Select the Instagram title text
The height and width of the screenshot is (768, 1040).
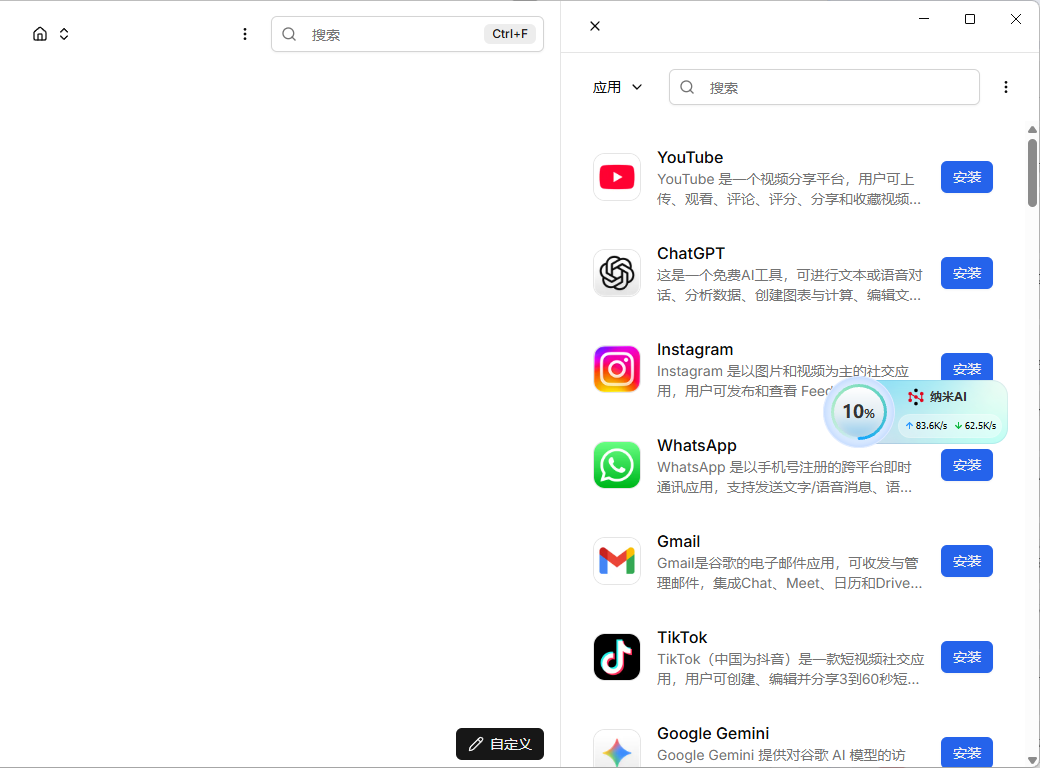click(x=694, y=350)
